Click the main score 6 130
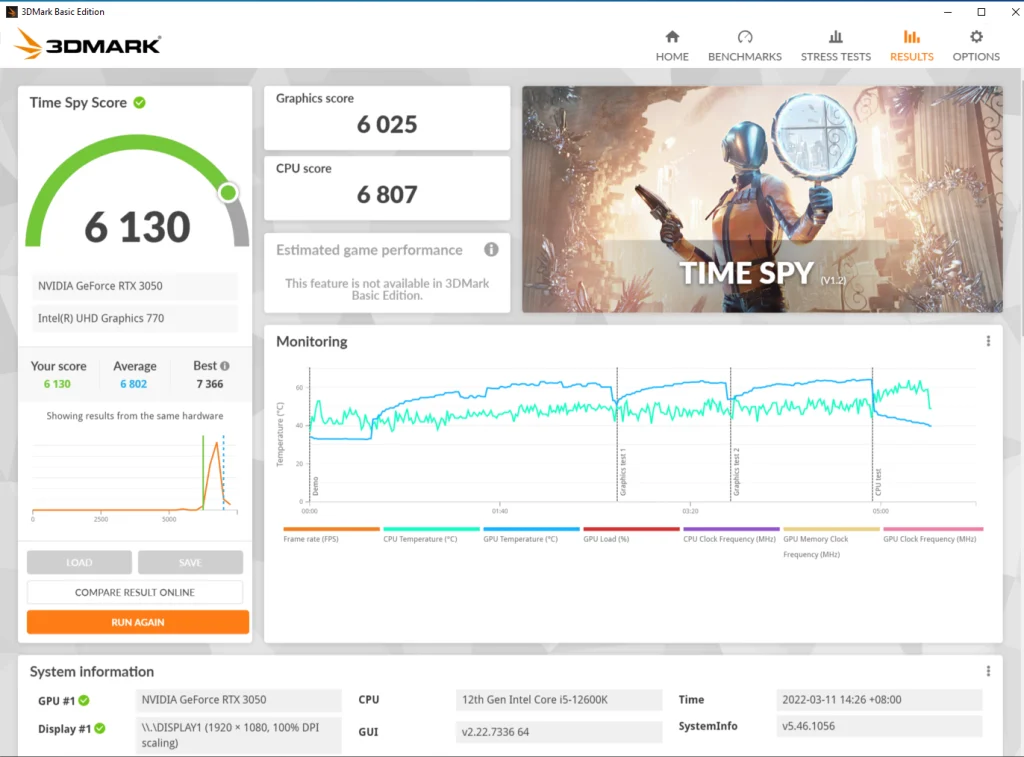1024x757 pixels. pyautogui.click(x=137, y=227)
